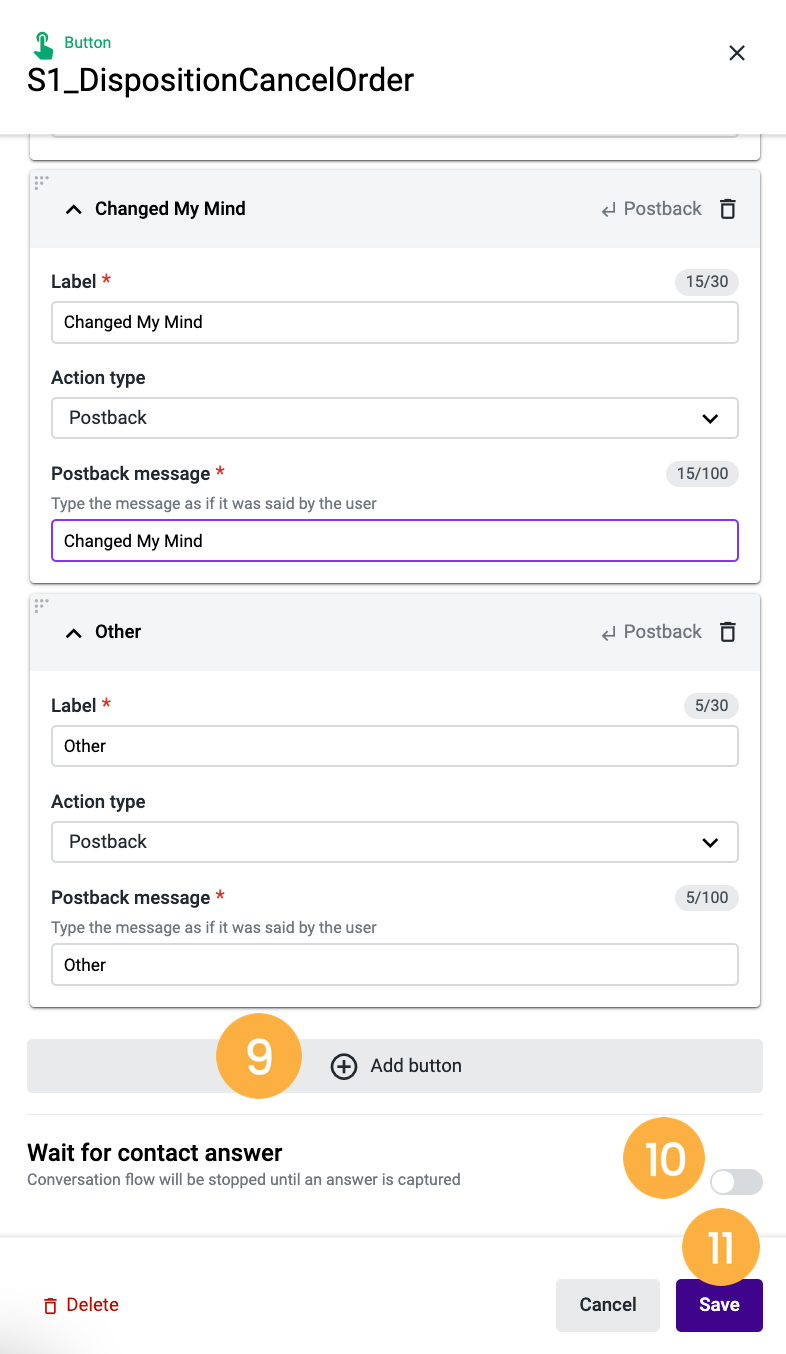The width and height of the screenshot is (786, 1354).
Task: Edit the Changed My Mind label field
Action: pyautogui.click(x=395, y=322)
